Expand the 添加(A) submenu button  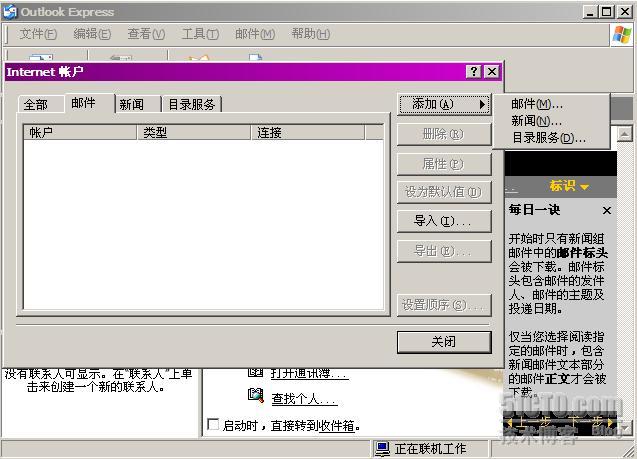[443, 104]
